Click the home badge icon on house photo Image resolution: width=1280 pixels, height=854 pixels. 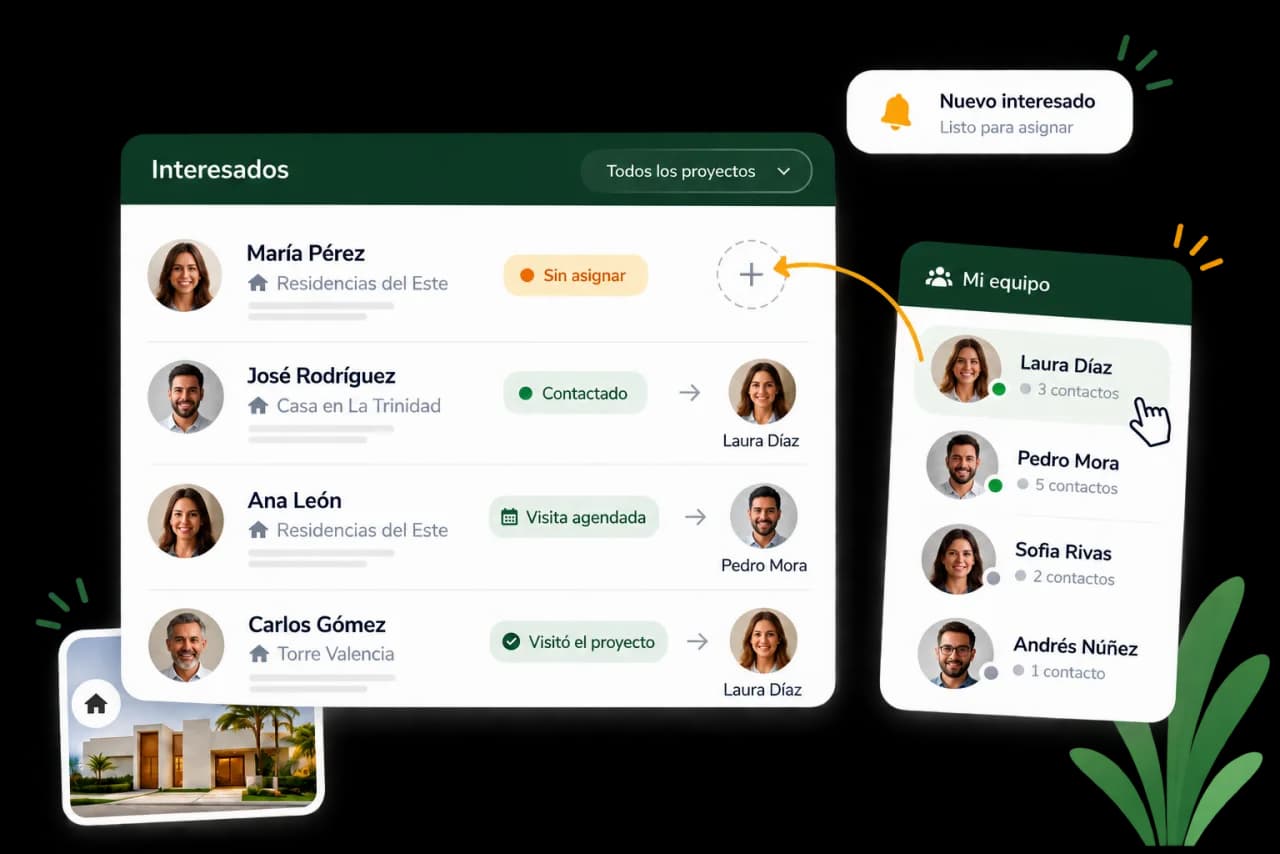coord(96,704)
